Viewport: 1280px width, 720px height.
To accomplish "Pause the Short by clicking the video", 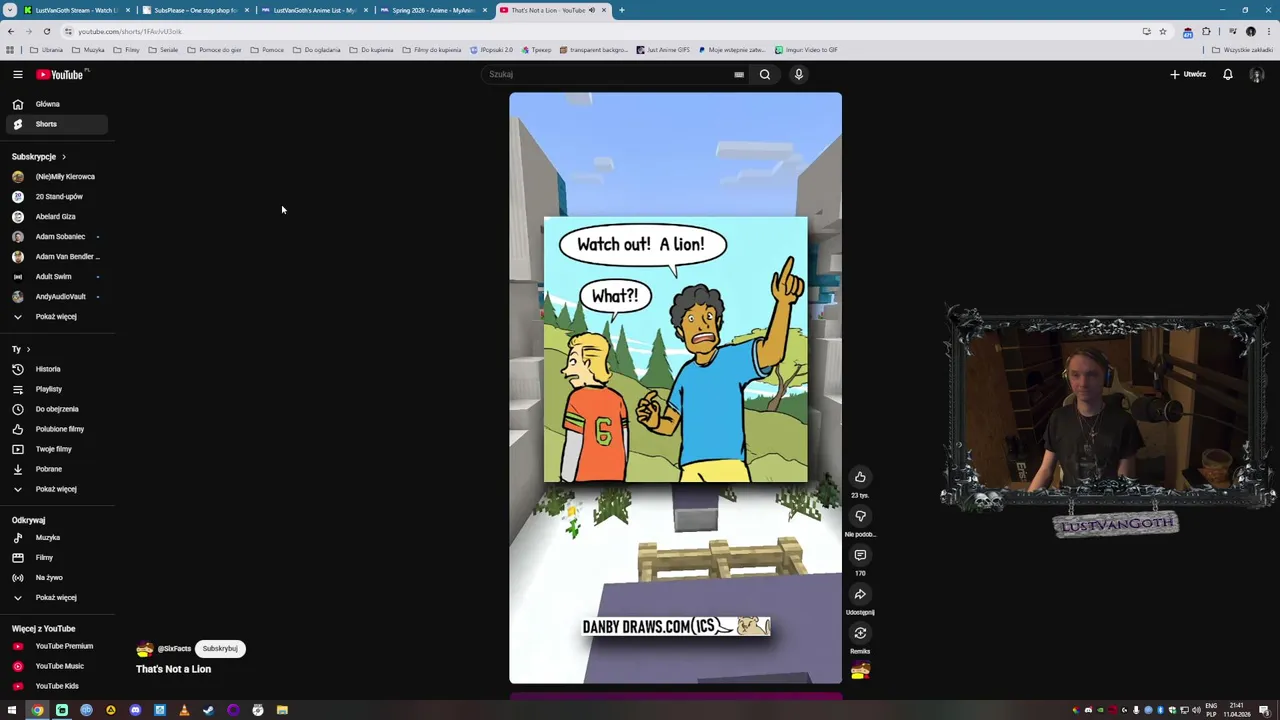I will pyautogui.click(x=675, y=388).
